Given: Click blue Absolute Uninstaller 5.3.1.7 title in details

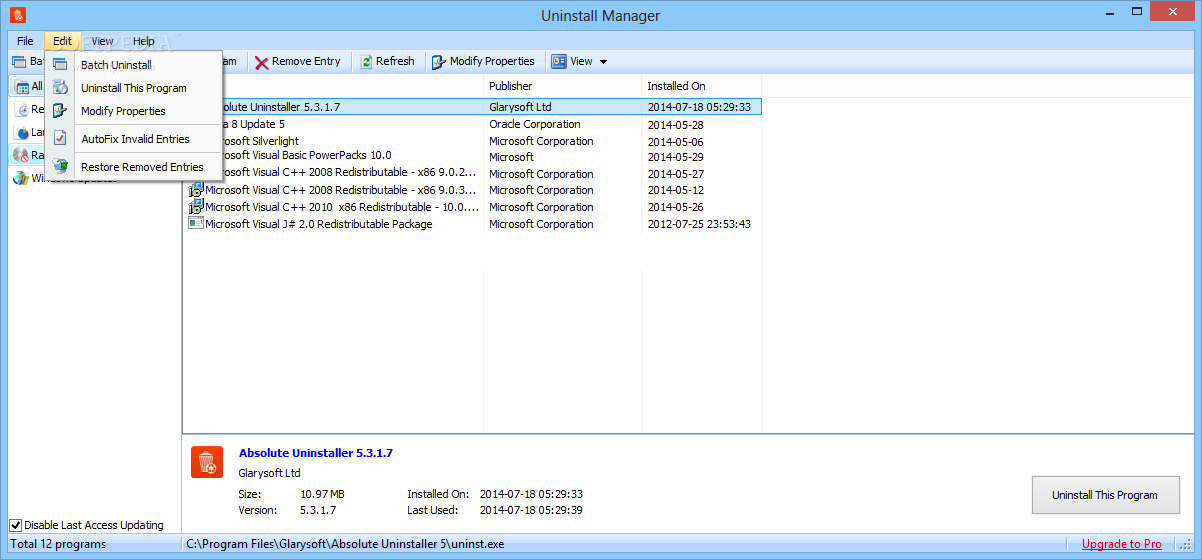Looking at the screenshot, I should pos(316,453).
